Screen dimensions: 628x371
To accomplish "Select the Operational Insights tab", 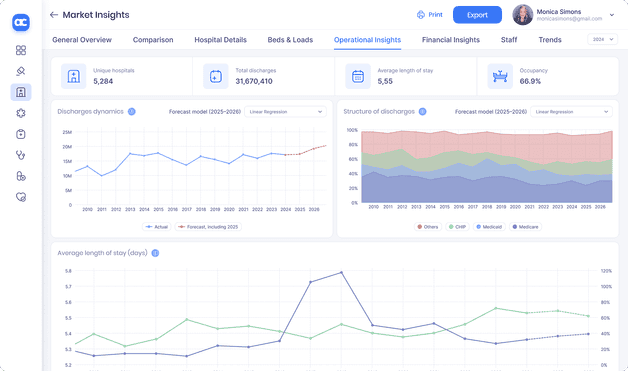I will click(367, 40).
